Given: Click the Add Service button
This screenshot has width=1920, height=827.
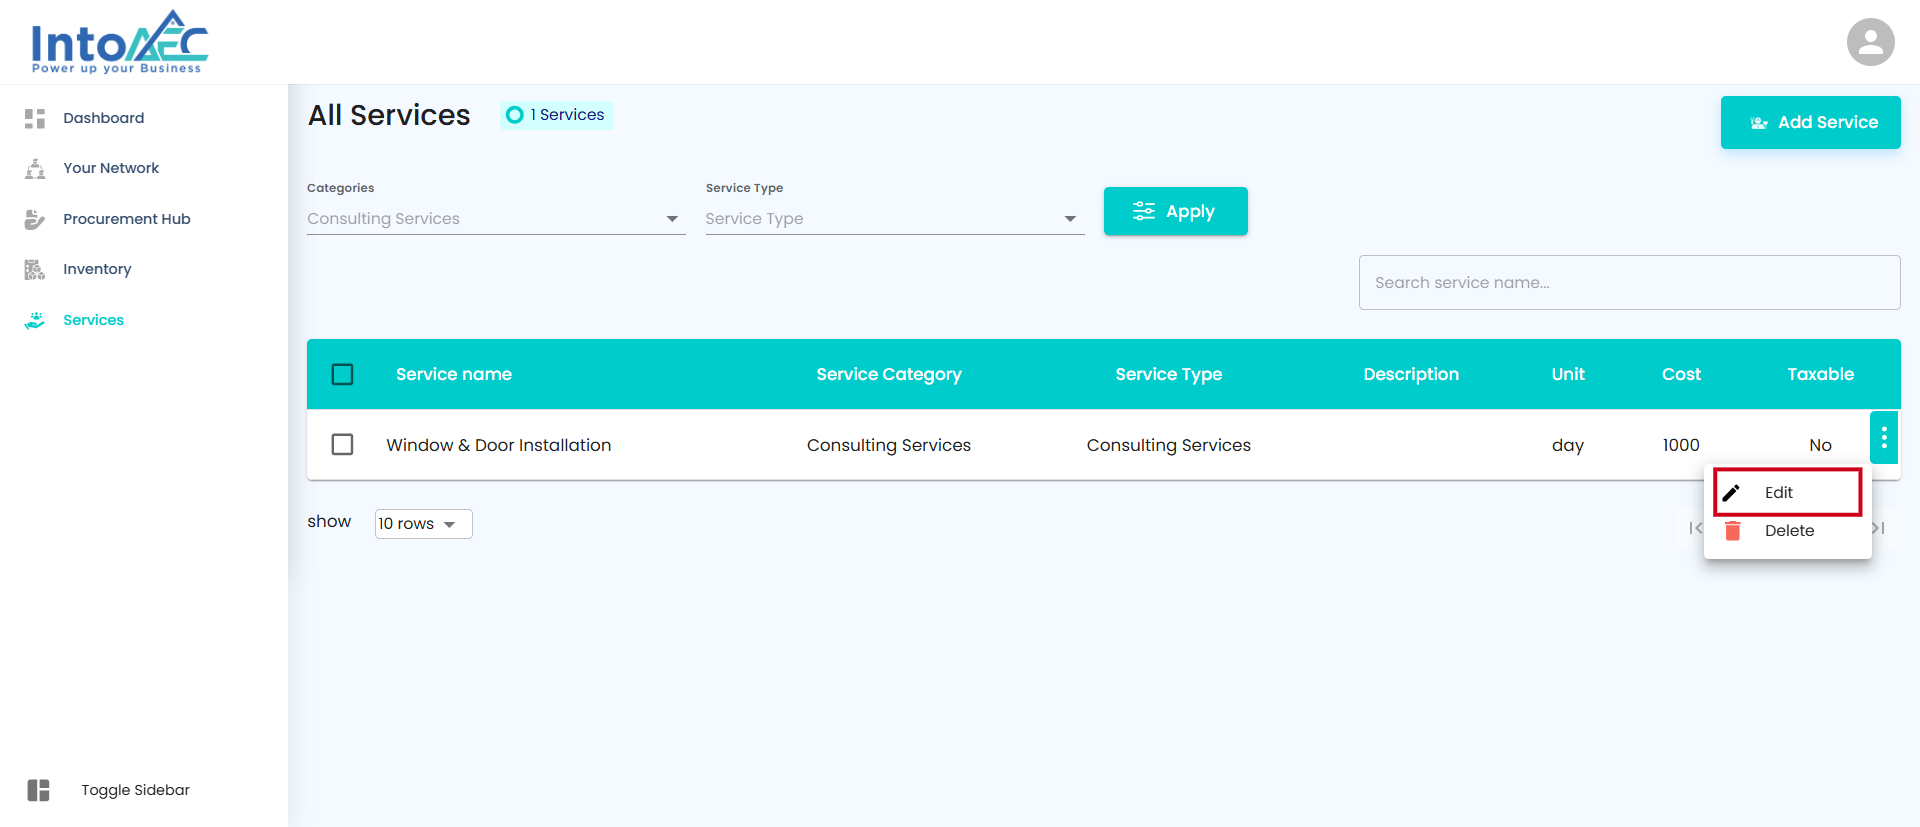Looking at the screenshot, I should (x=1810, y=122).
